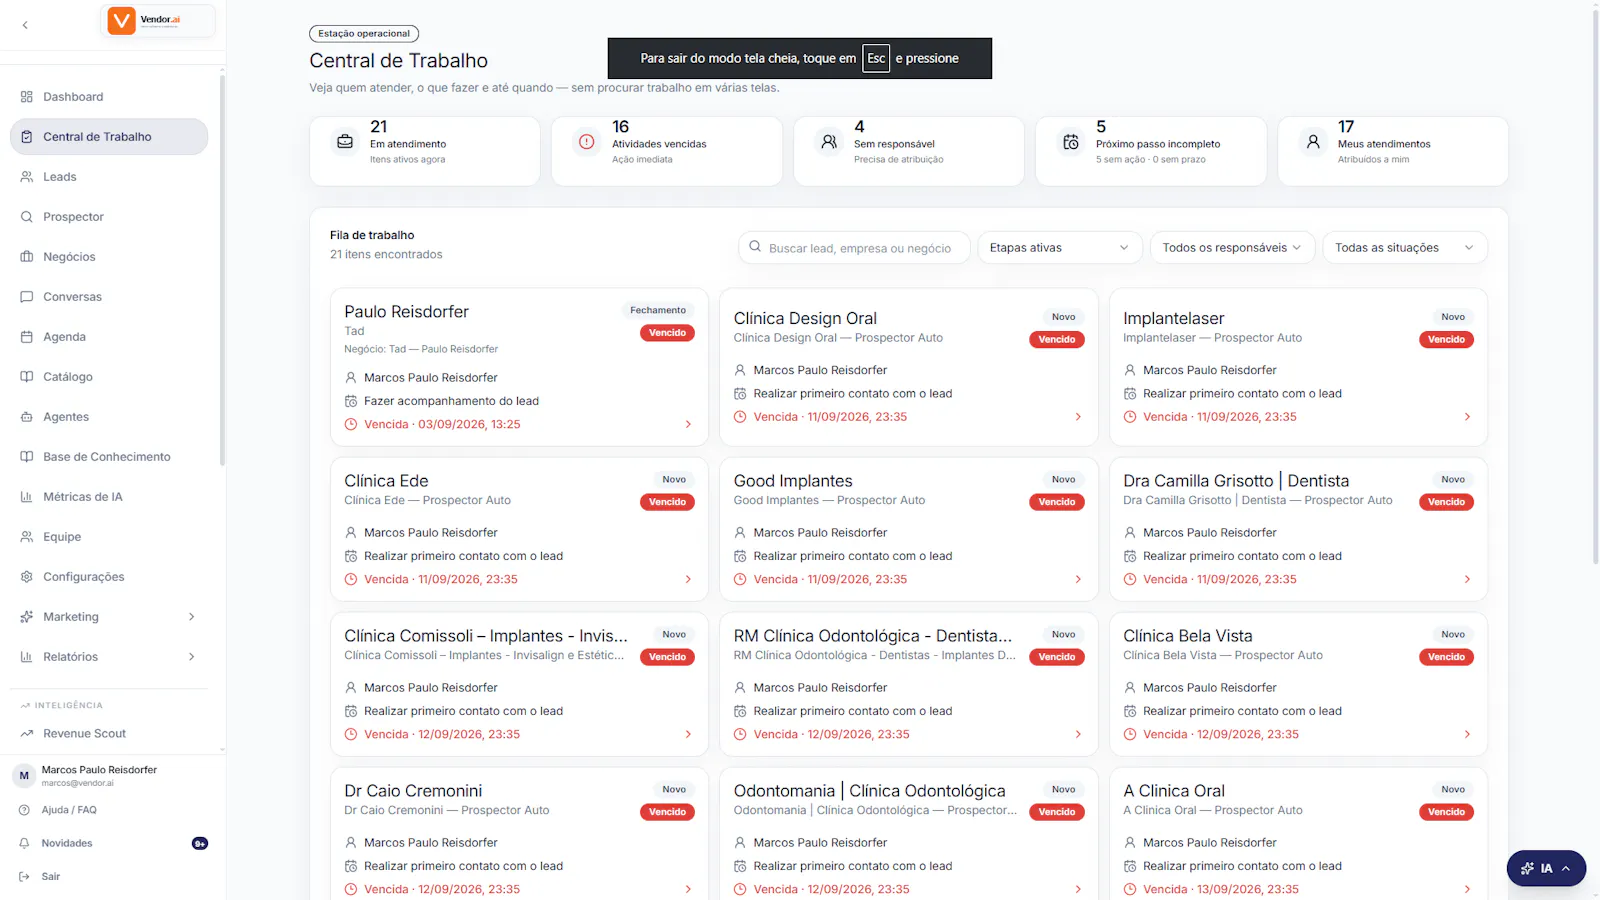Collapse sidebar with back chevron

25,25
